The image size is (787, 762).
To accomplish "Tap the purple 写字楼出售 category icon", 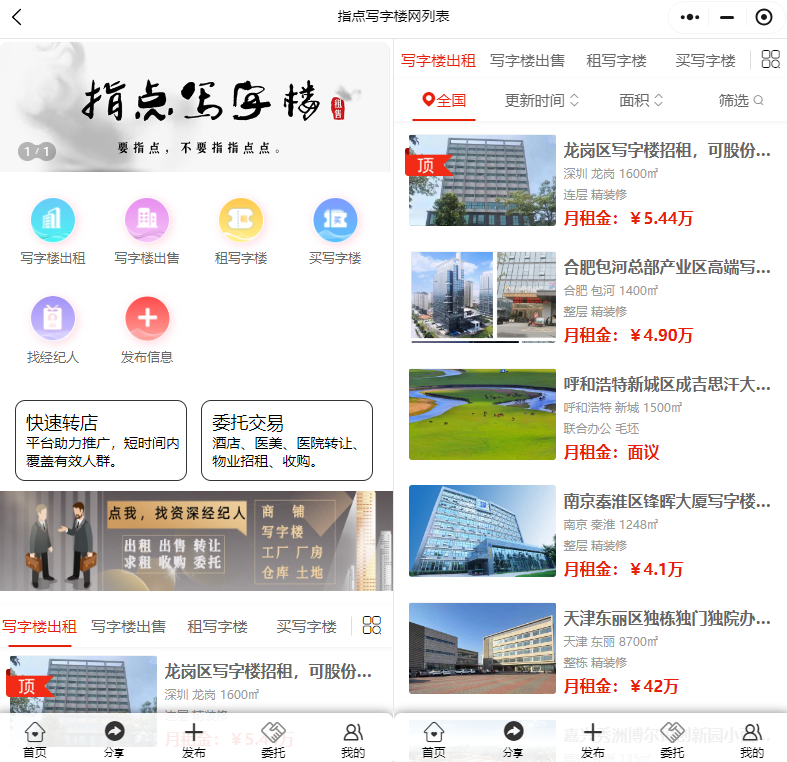I will pos(147,221).
